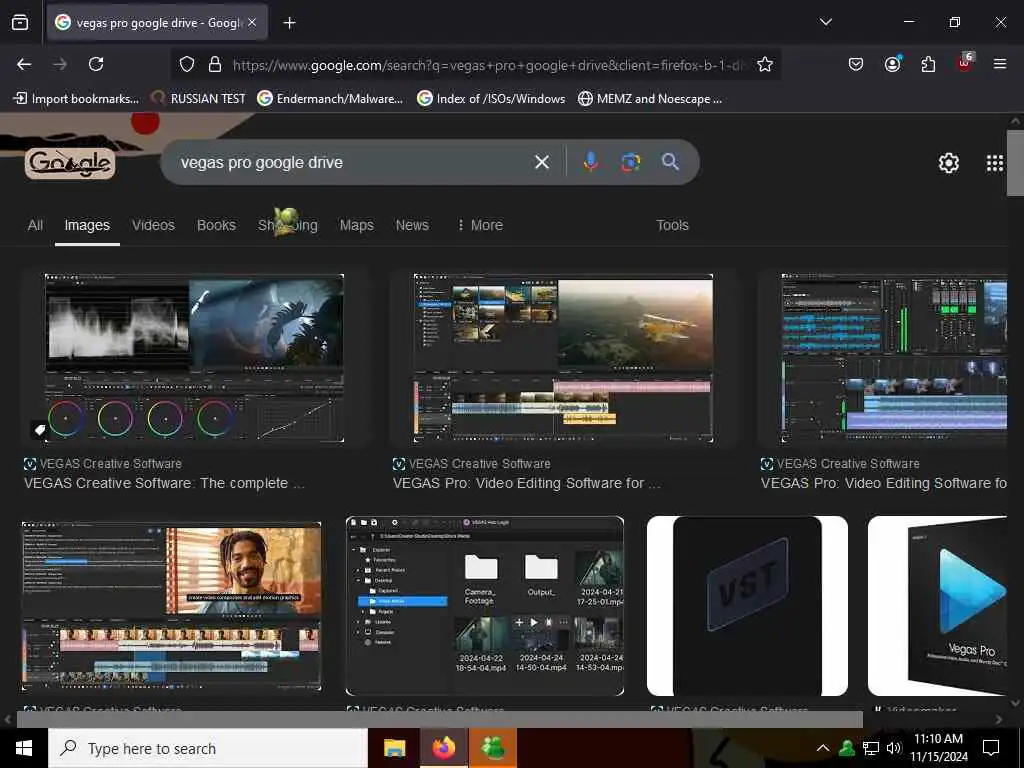
Task: Open the Firefox View icon left of tabs
Action: (20, 23)
